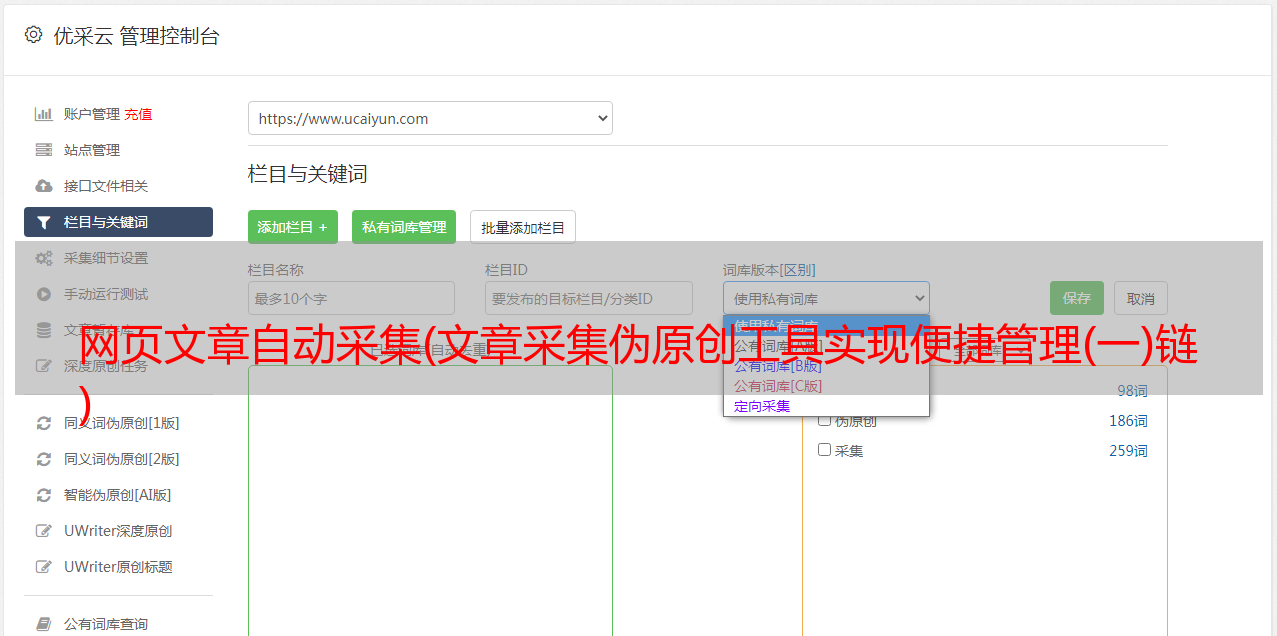Open the 词库版本 dropdown showing 使用私有词库

tap(826, 298)
